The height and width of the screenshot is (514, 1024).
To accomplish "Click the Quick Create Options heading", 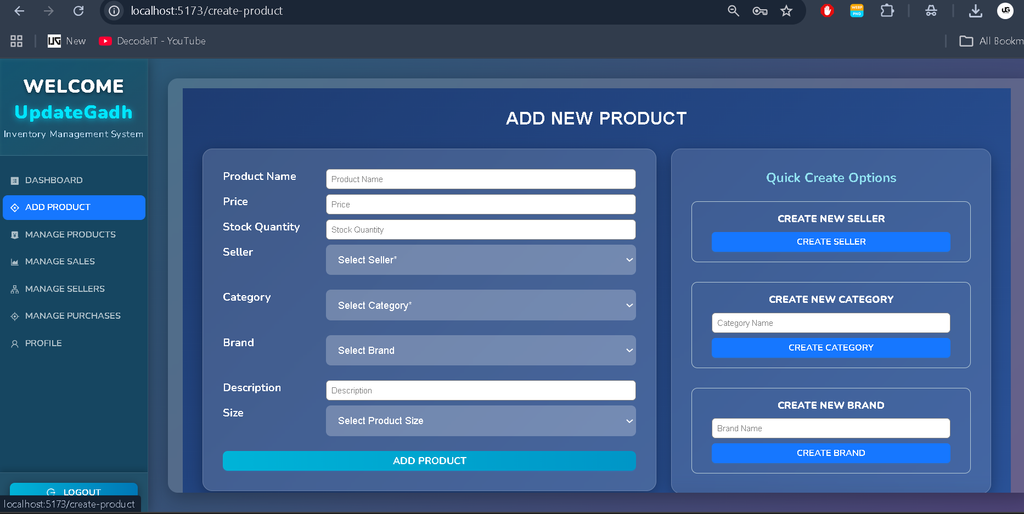I will pos(831,178).
